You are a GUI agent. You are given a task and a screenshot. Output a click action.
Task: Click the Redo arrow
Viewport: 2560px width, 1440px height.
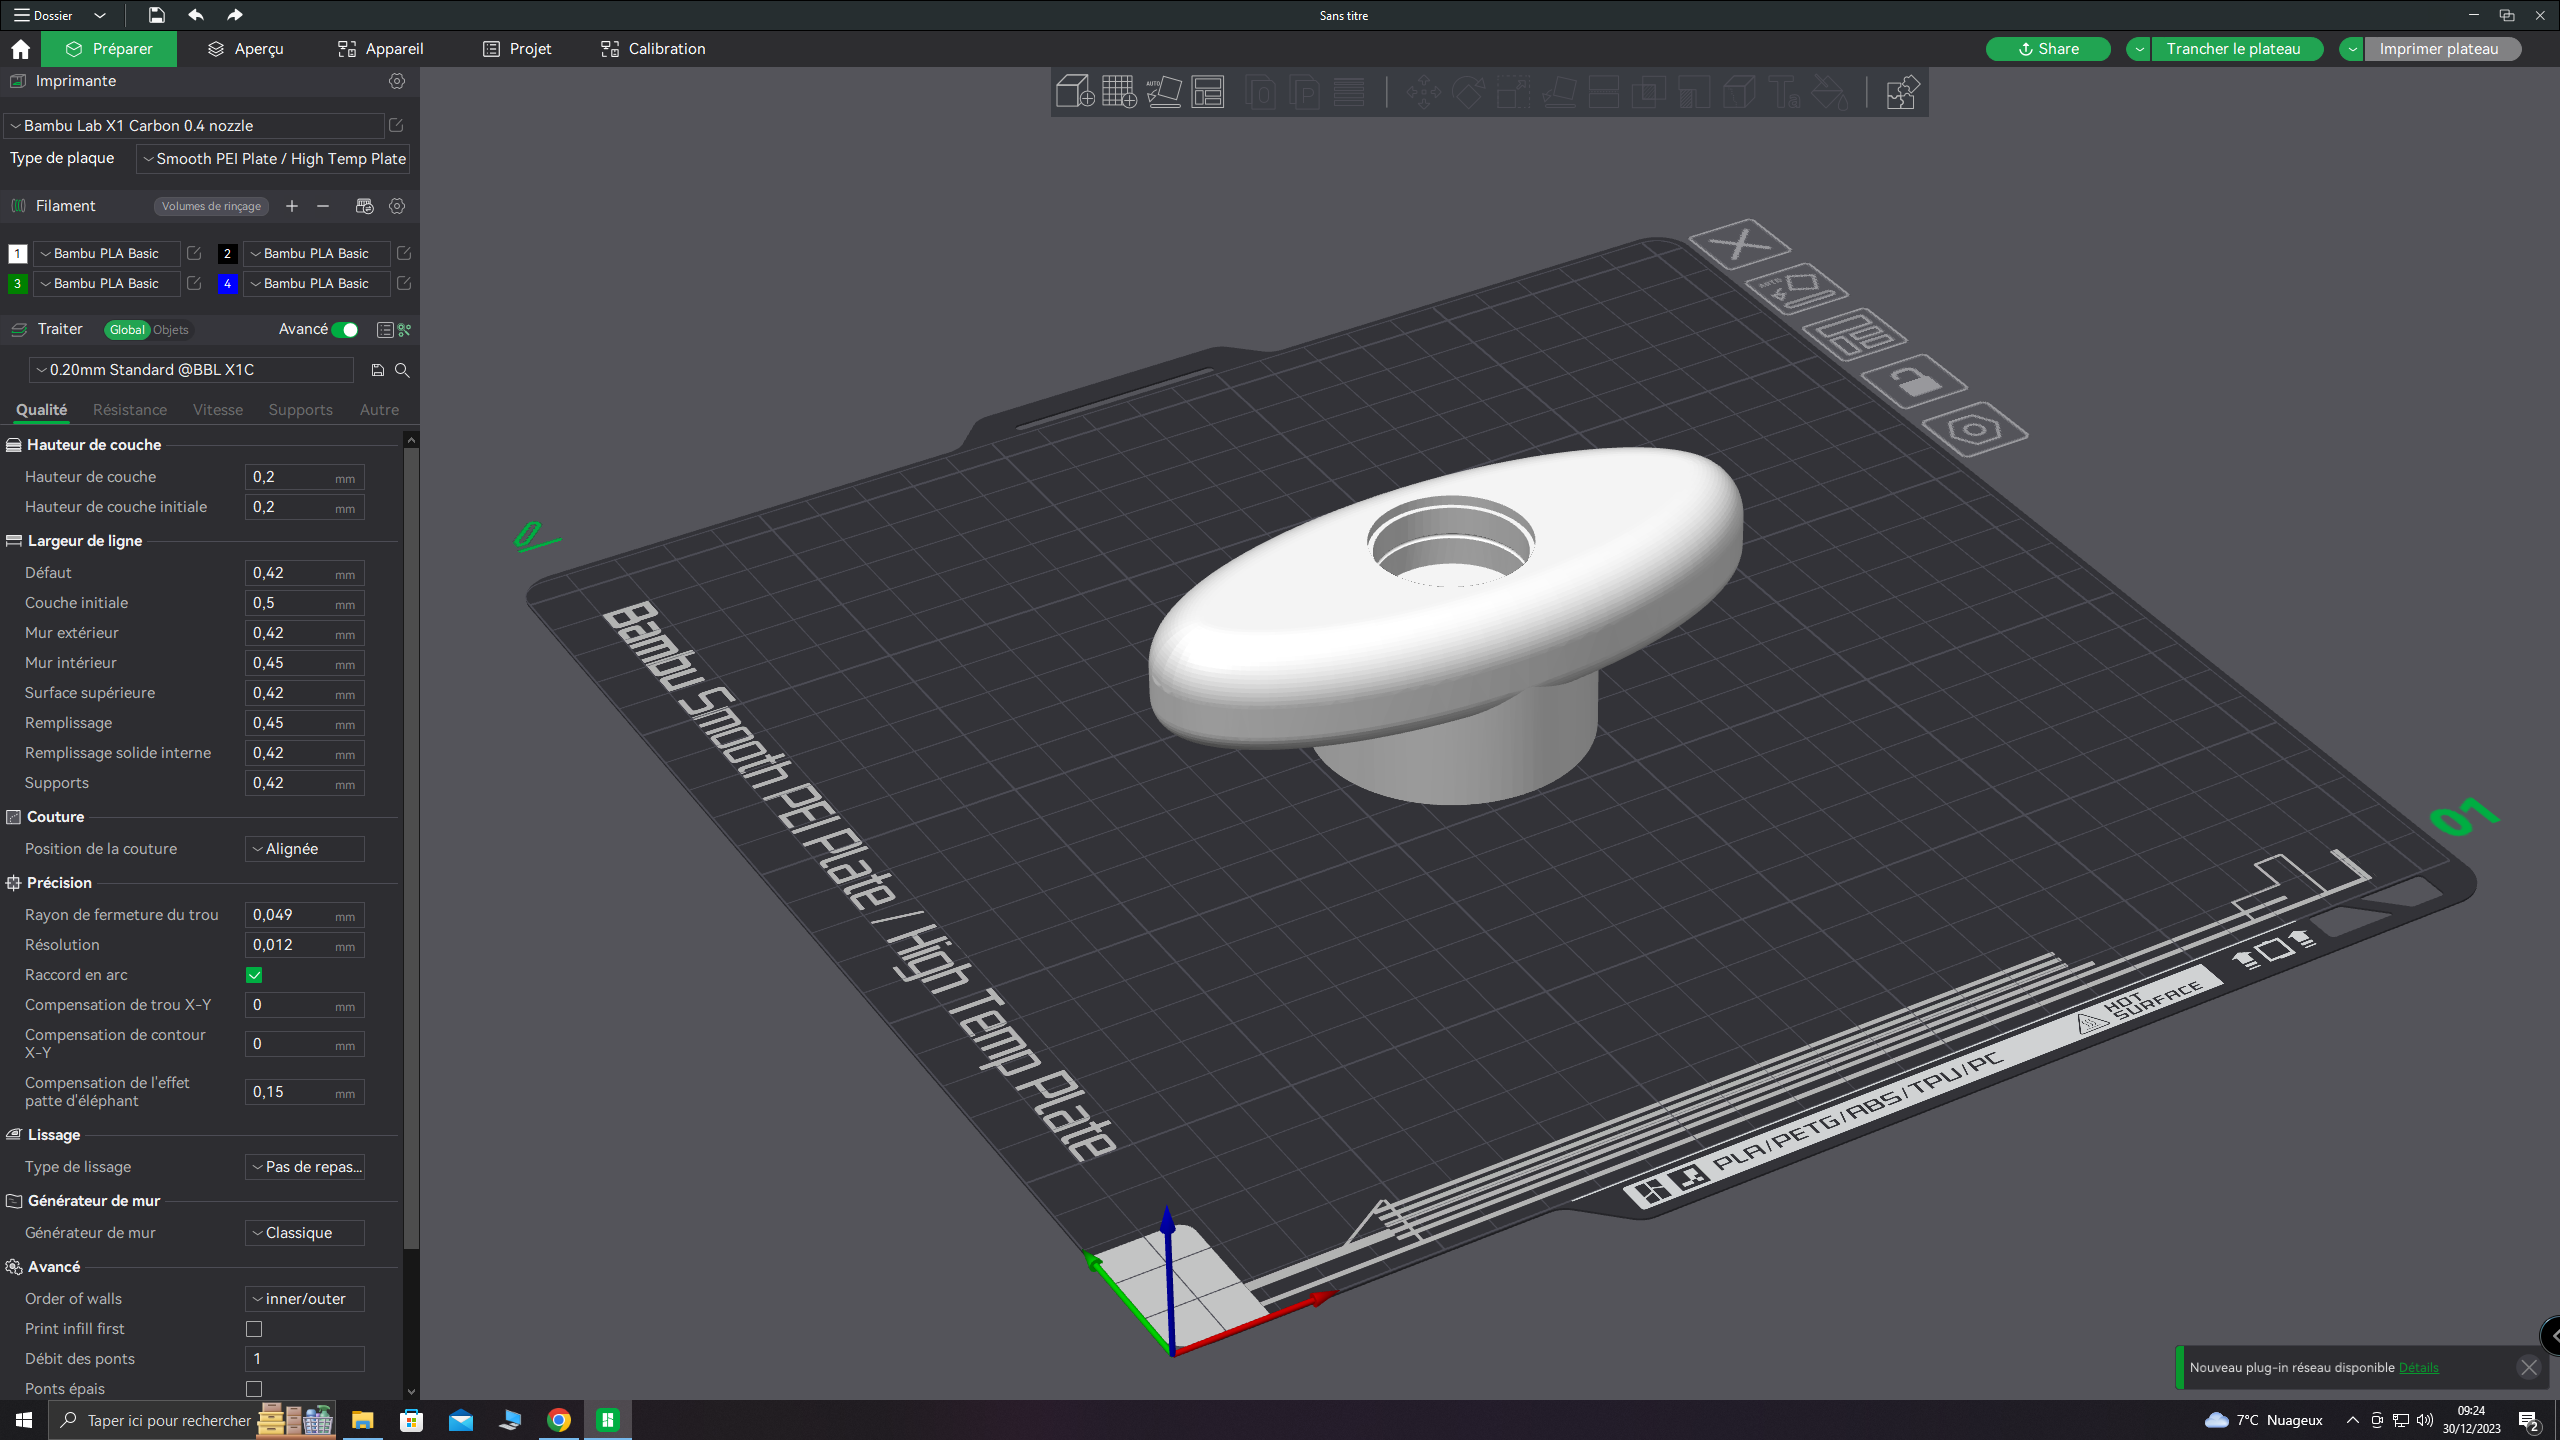[234, 15]
